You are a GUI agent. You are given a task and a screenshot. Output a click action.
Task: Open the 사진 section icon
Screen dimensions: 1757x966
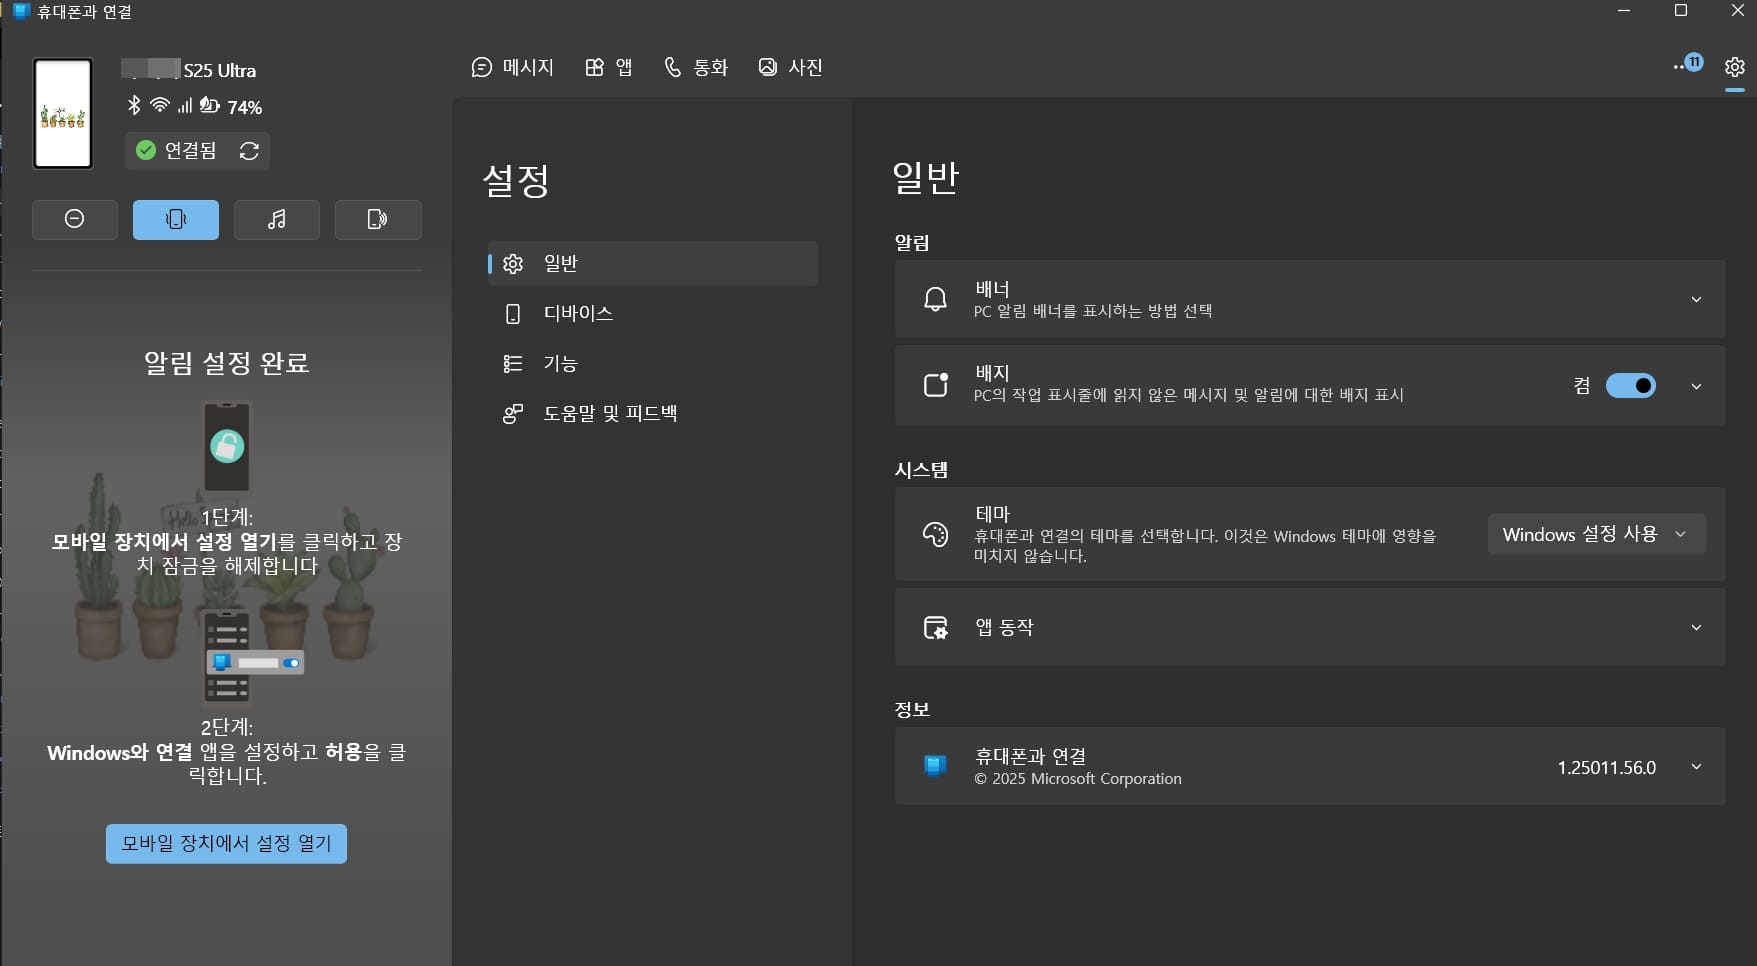click(767, 67)
